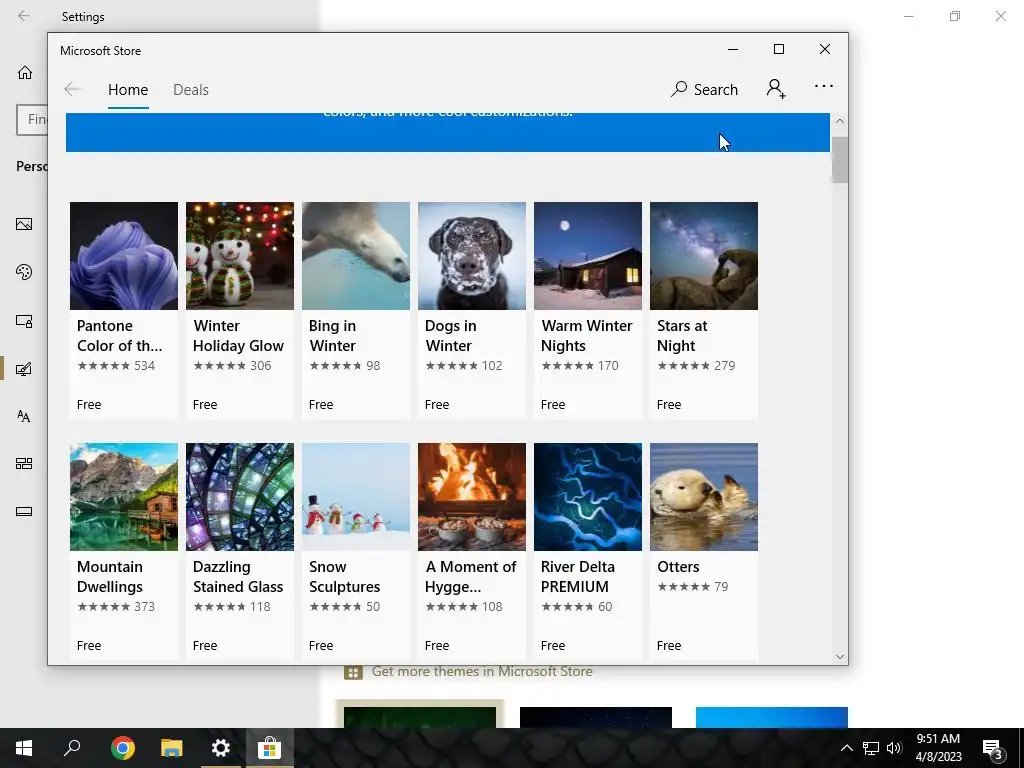Click Settings window back arrow
Image resolution: width=1024 pixels, height=768 pixels.
(24, 16)
